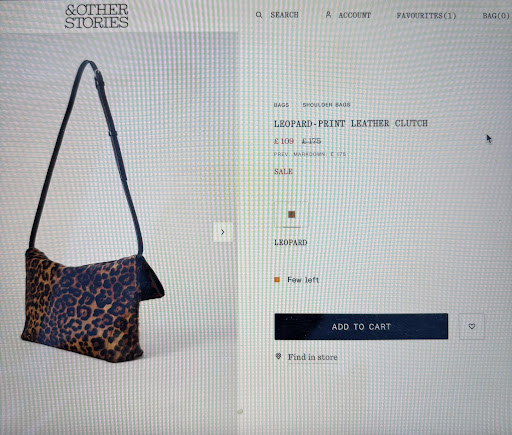Click the search magnifier icon
The image size is (512, 435).
(259, 15)
